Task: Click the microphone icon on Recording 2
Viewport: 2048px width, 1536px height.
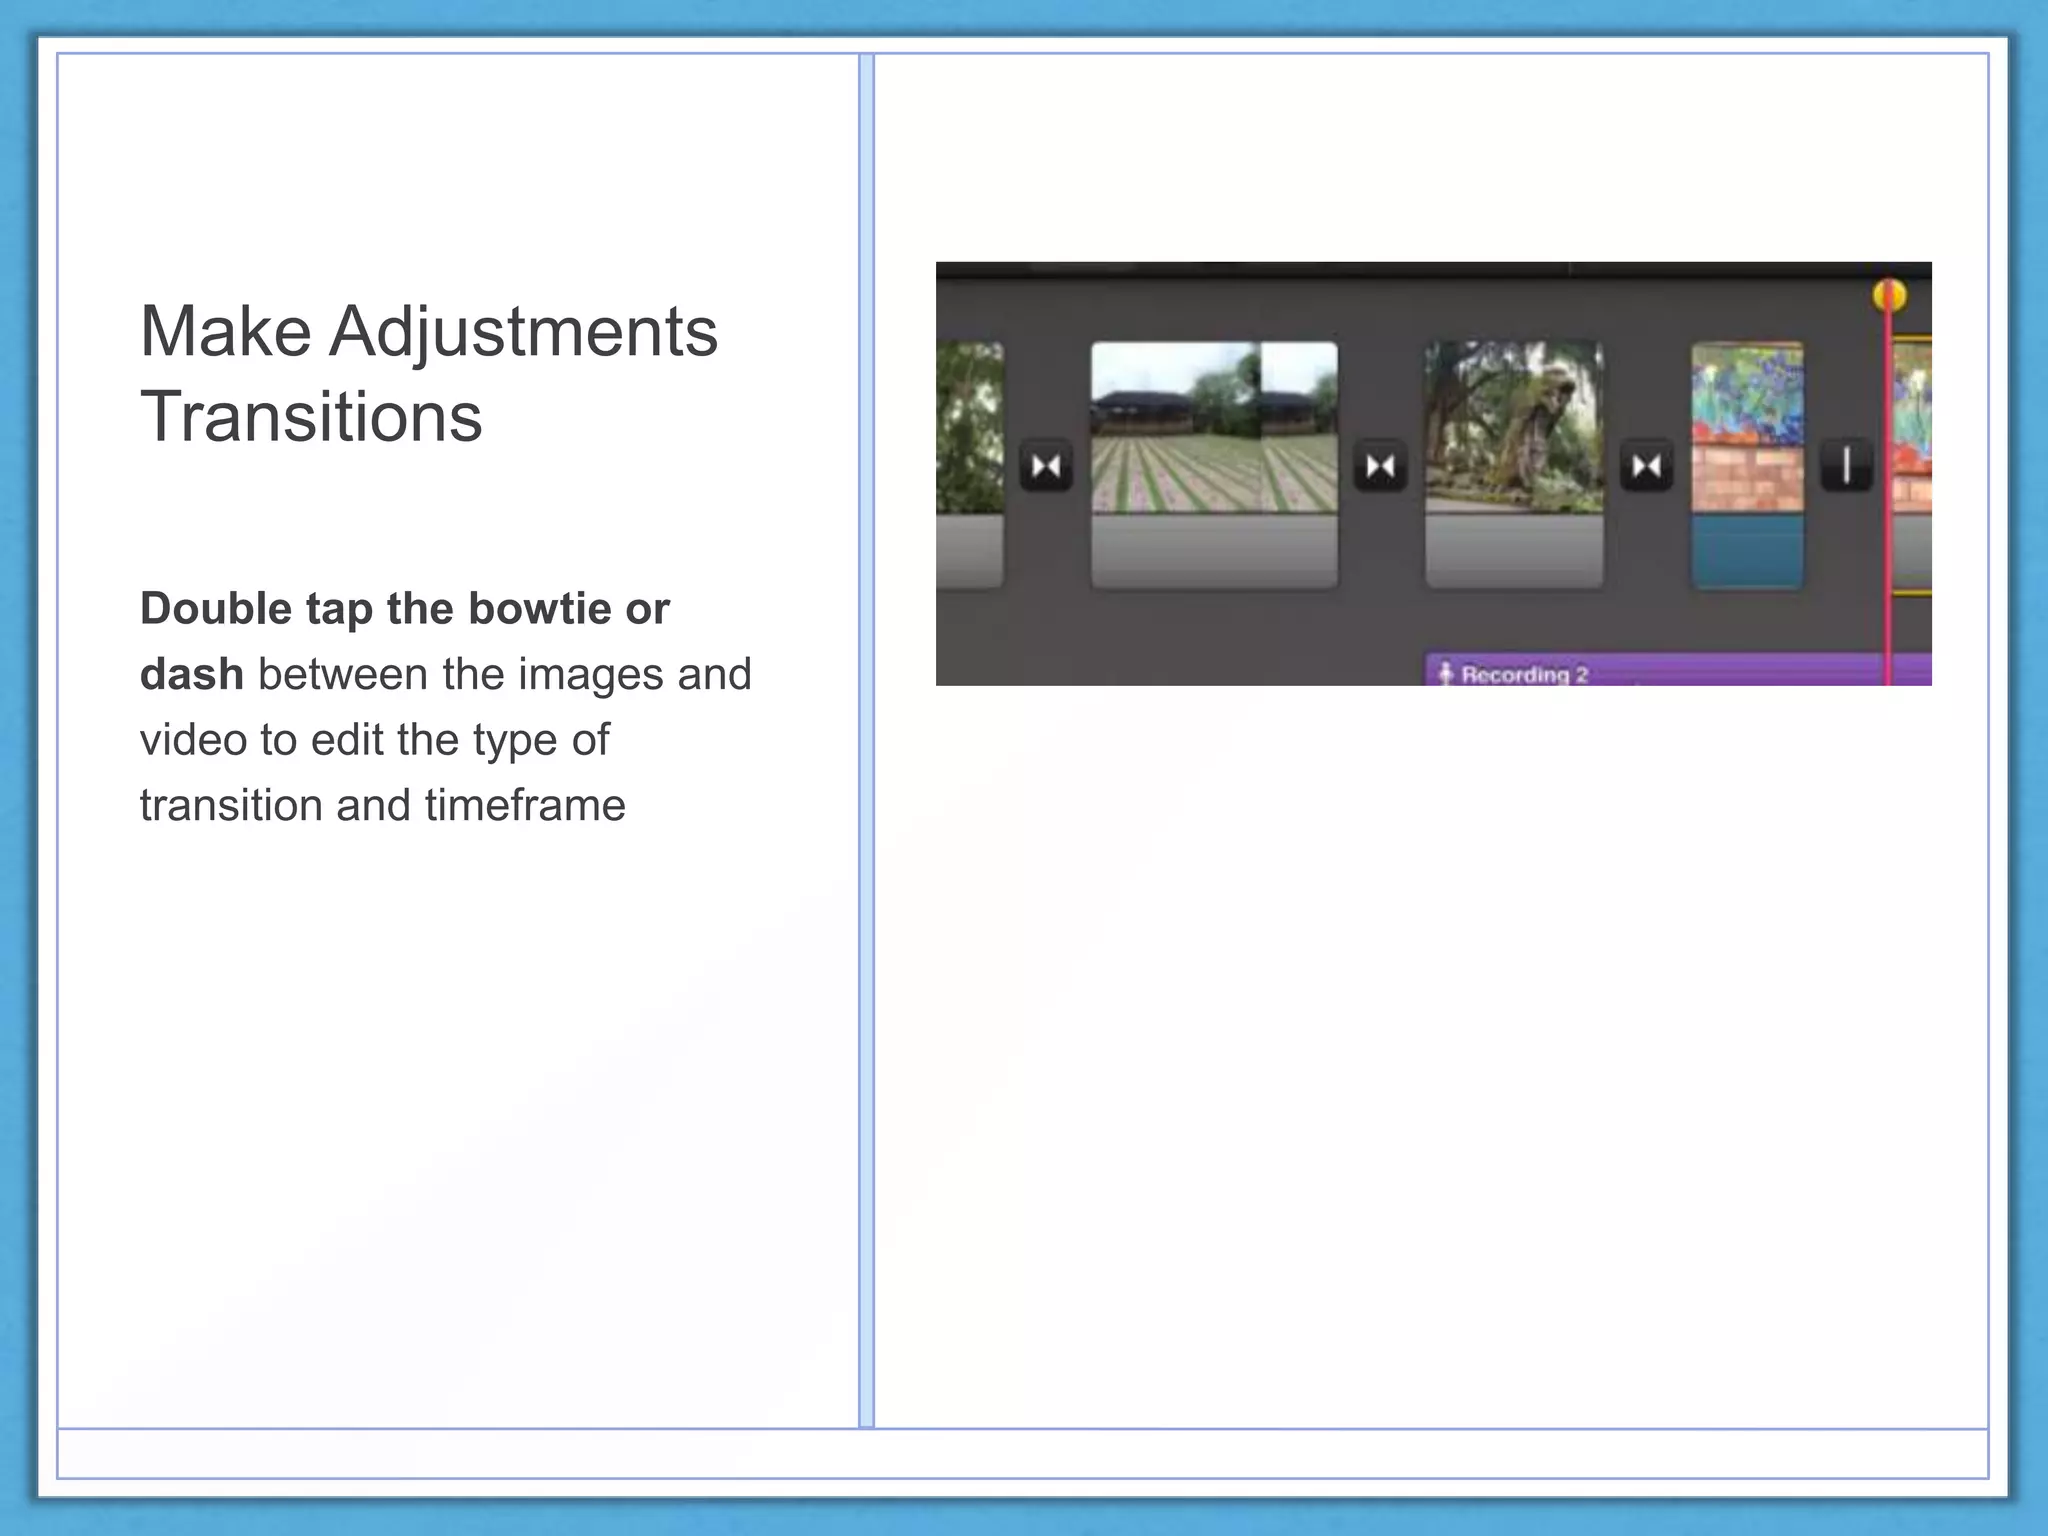Action: (1445, 673)
